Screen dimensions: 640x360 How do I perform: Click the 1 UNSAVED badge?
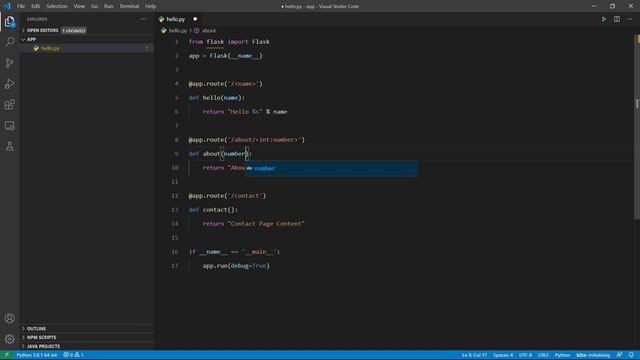pyautogui.click(x=74, y=31)
